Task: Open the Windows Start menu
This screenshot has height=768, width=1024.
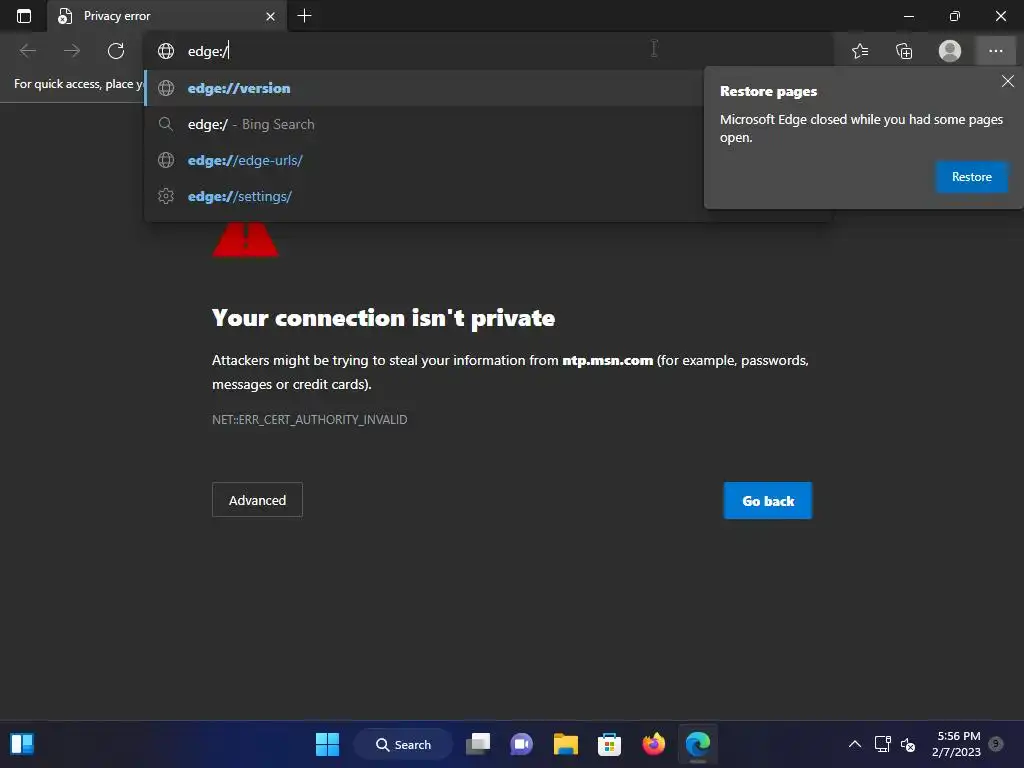Action: pos(327,744)
